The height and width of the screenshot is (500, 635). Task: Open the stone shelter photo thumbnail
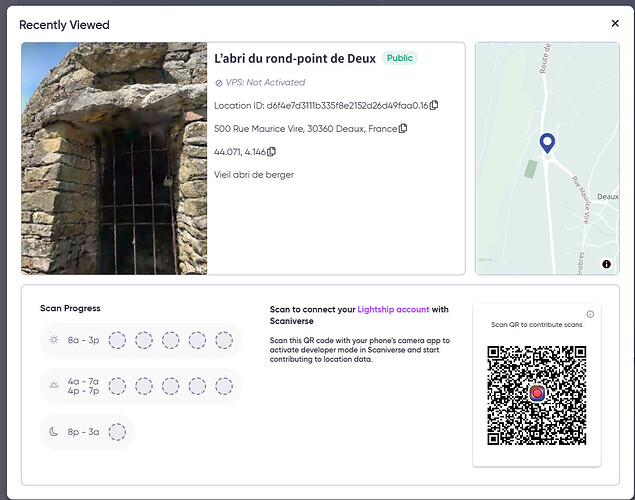(114, 158)
